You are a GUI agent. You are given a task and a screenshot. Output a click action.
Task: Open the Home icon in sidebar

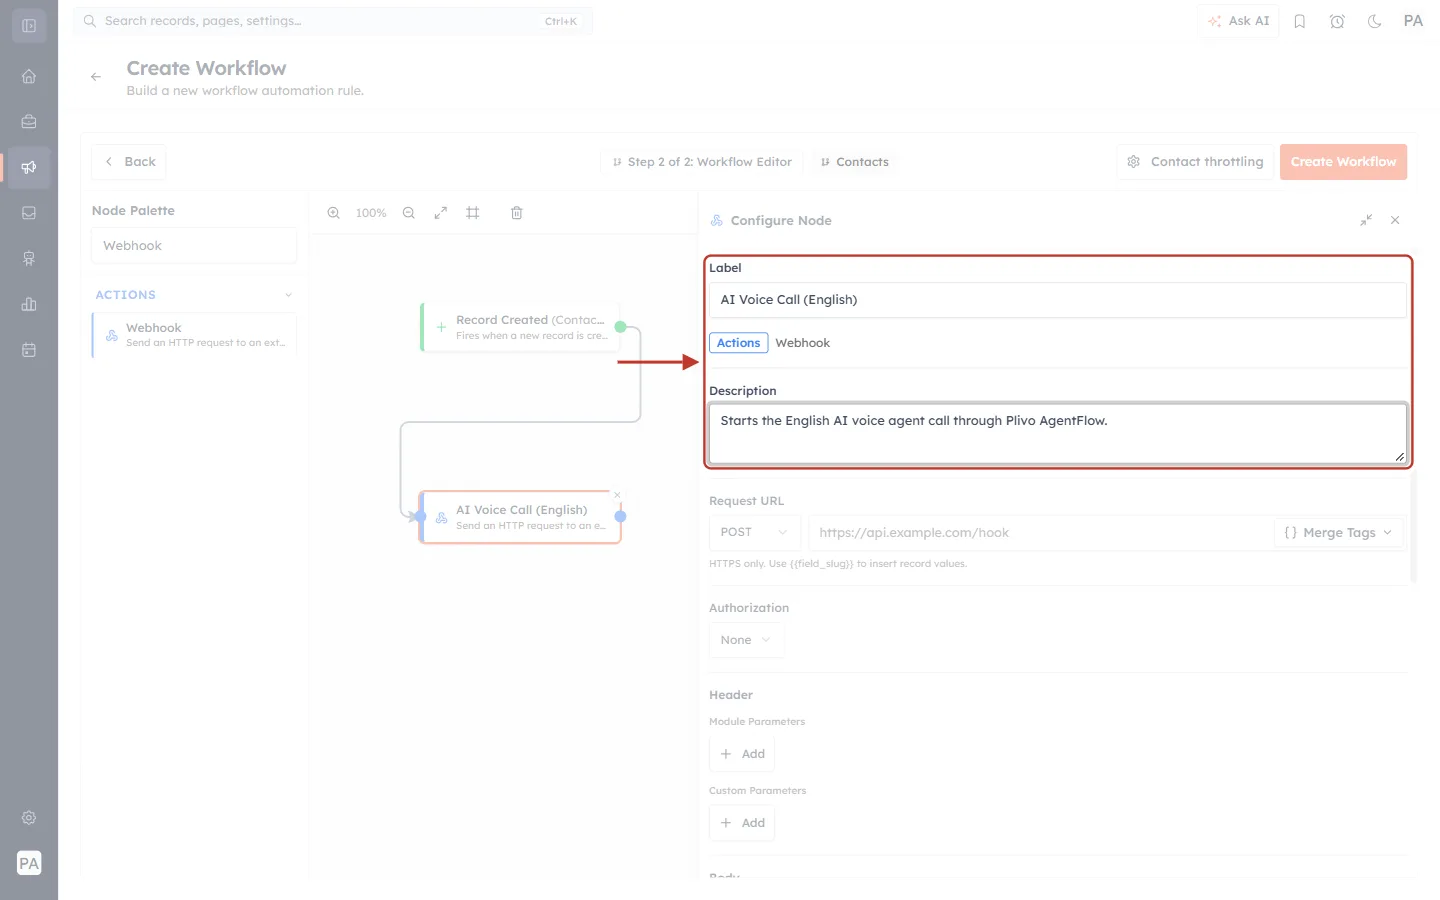(x=29, y=76)
